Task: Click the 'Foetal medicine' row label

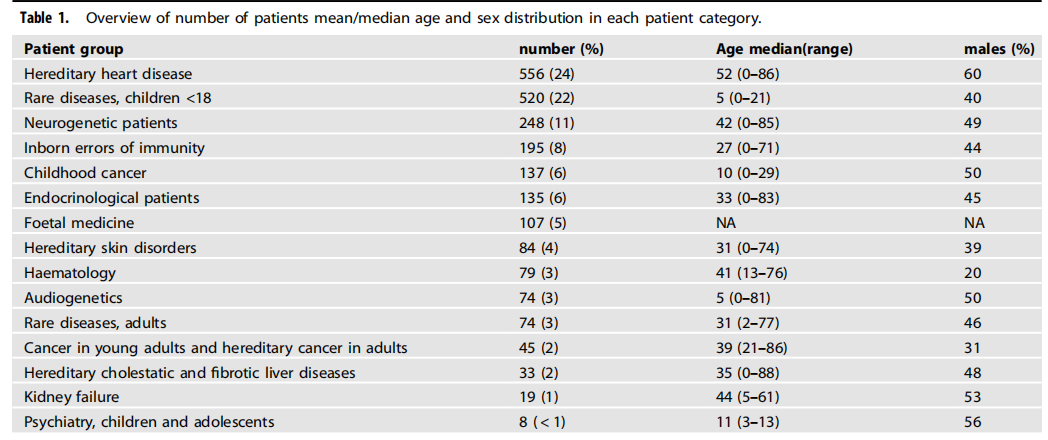Action: tap(79, 223)
